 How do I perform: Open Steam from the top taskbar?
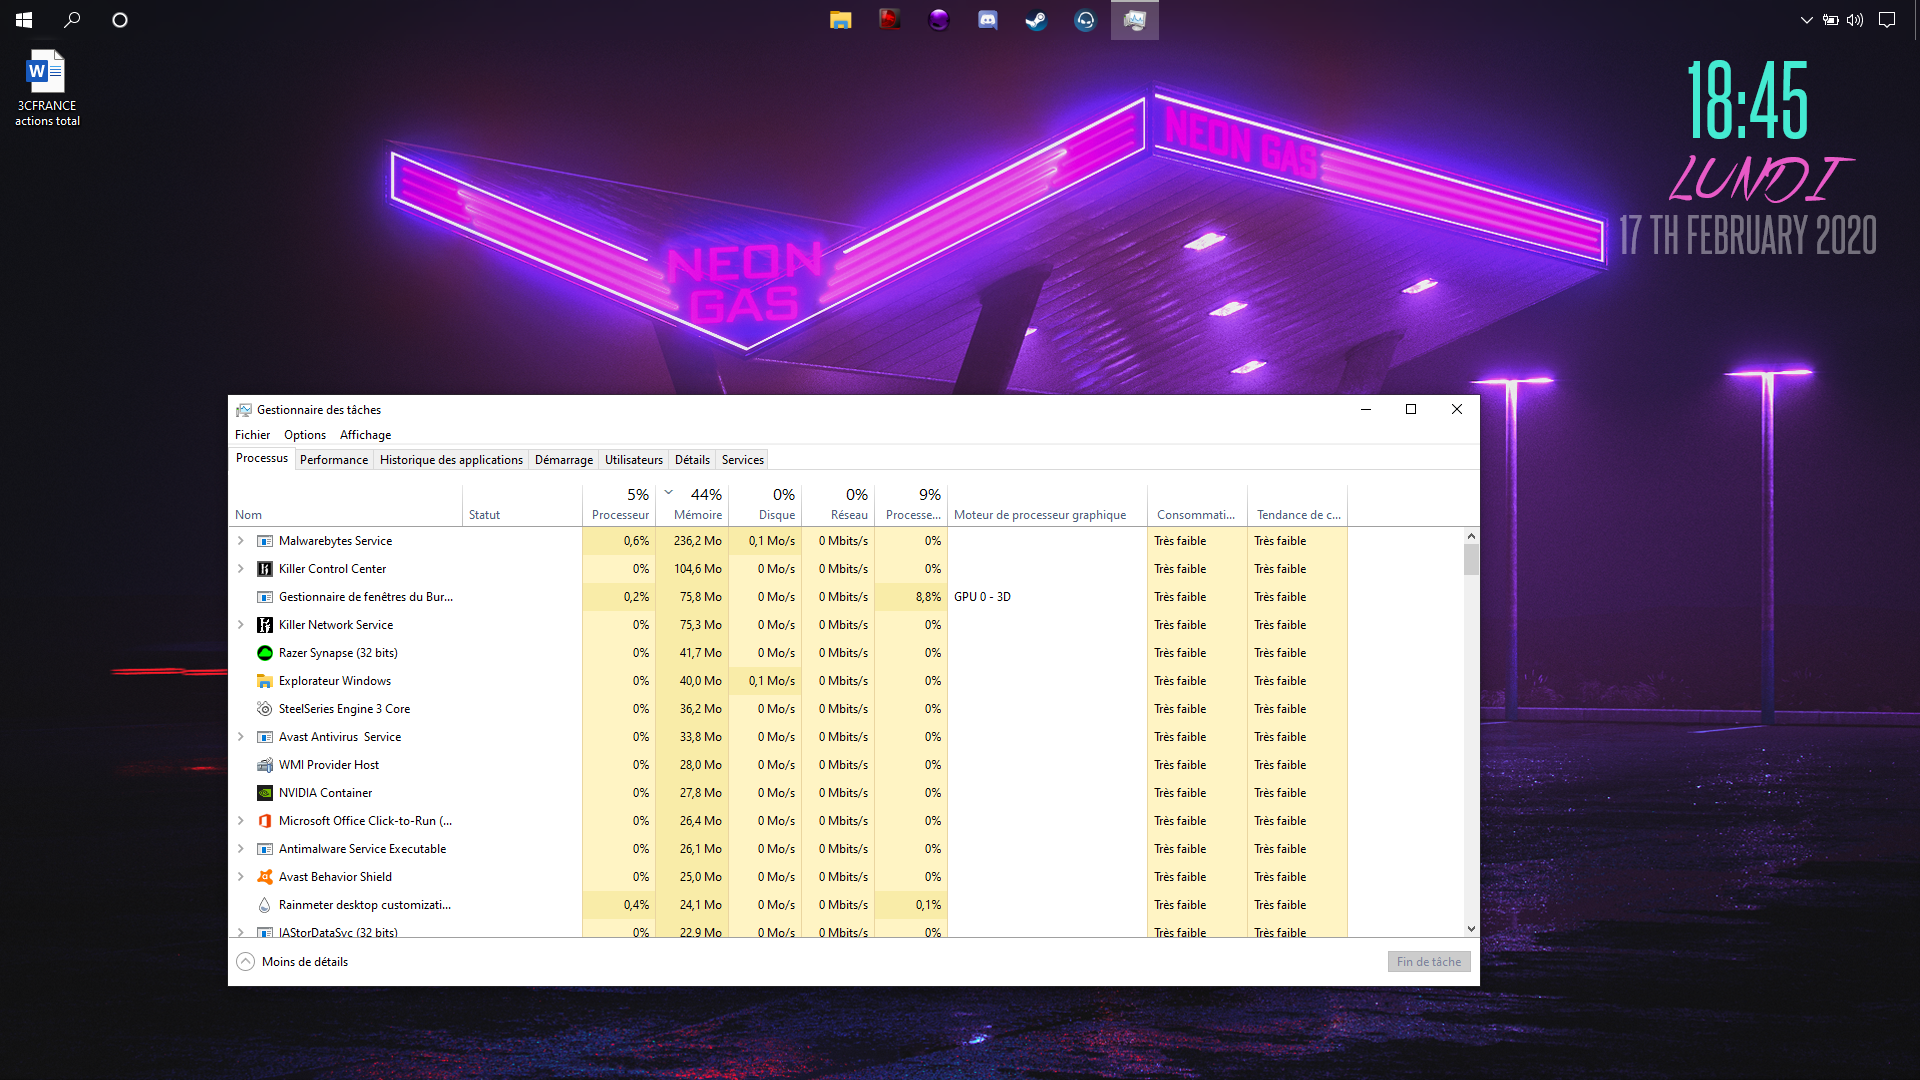pyautogui.click(x=1036, y=20)
